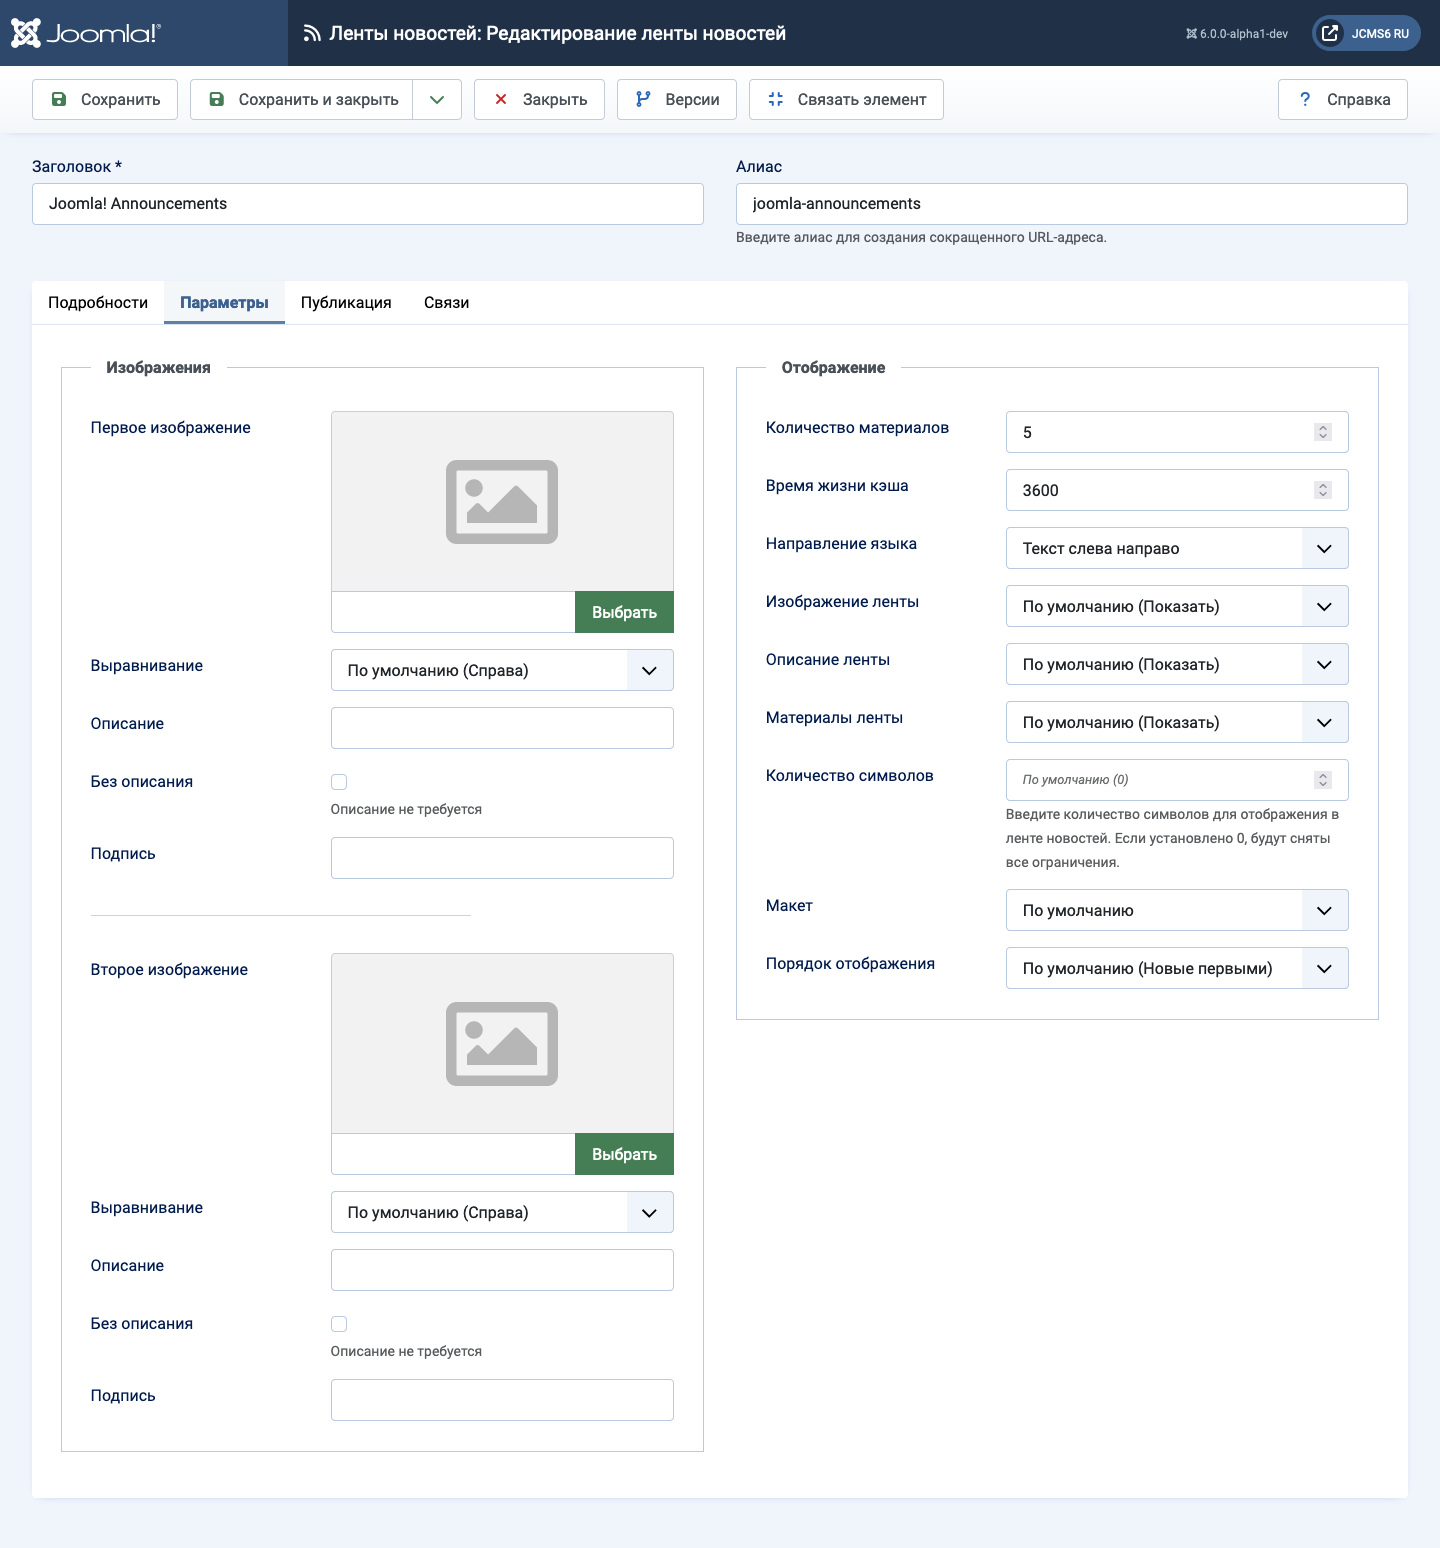This screenshot has width=1440, height=1548.
Task: Toggle first image Без описания checkbox
Action: 339,782
